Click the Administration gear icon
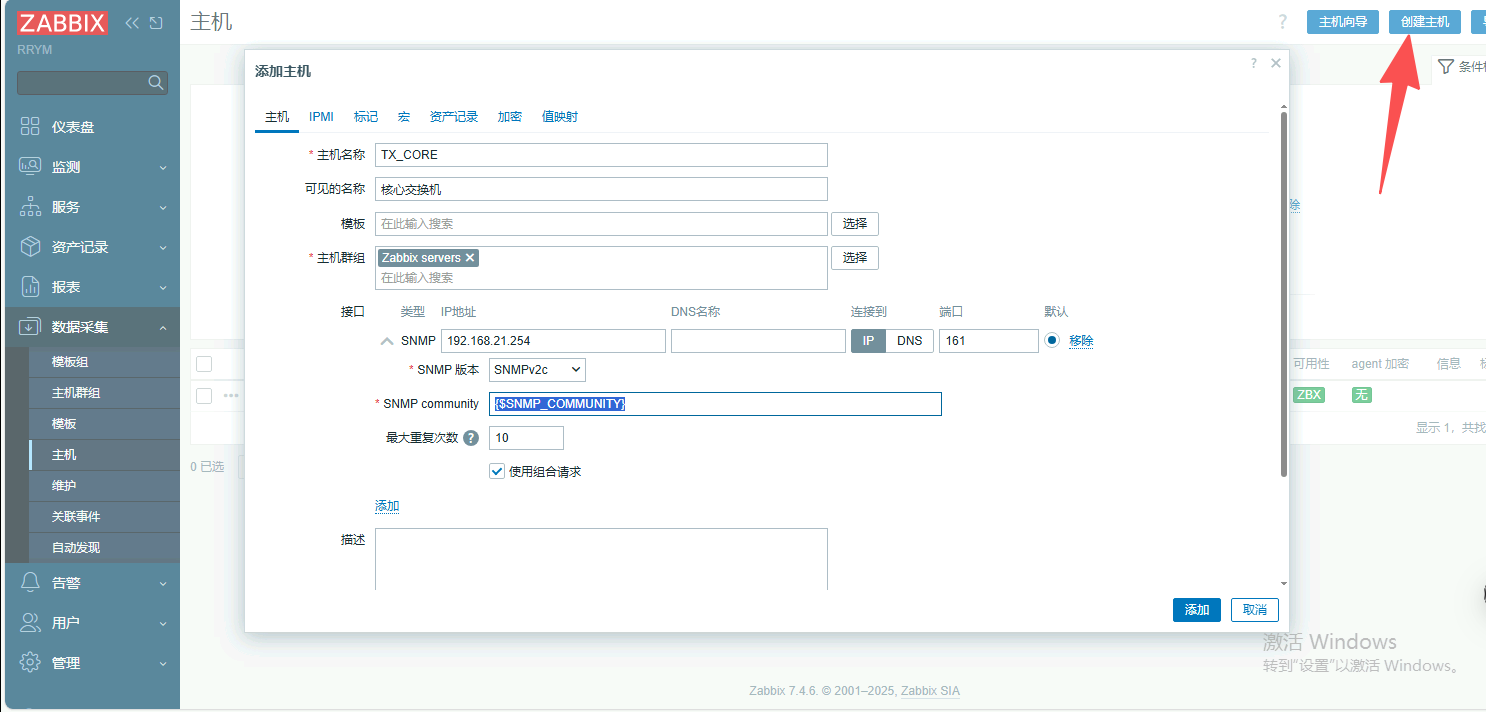Viewport: 1486px width, 712px height. tap(30, 662)
